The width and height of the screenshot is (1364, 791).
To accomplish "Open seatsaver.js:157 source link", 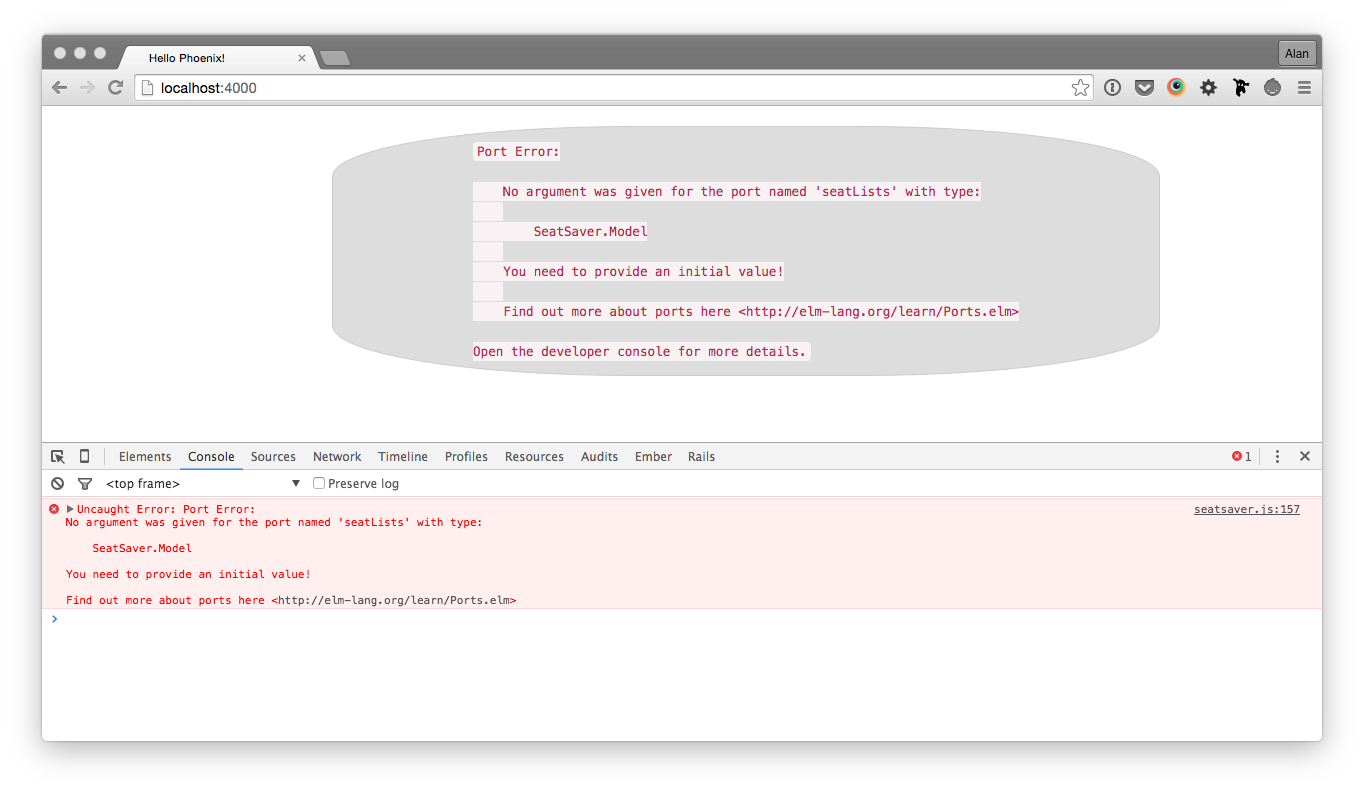I will pos(1246,510).
